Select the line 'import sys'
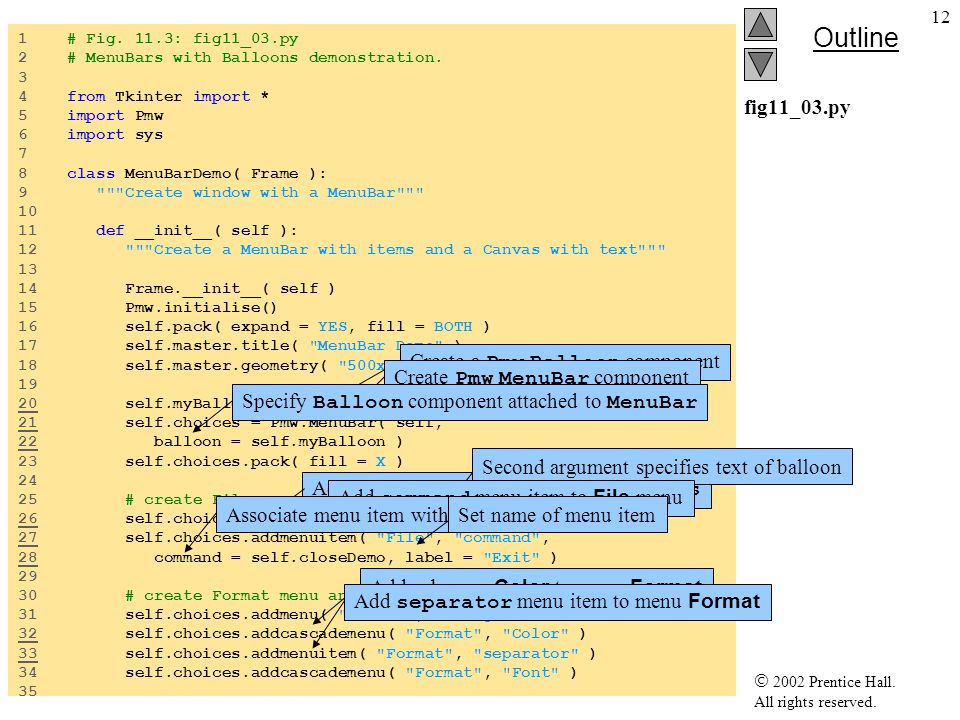 tap(115, 135)
